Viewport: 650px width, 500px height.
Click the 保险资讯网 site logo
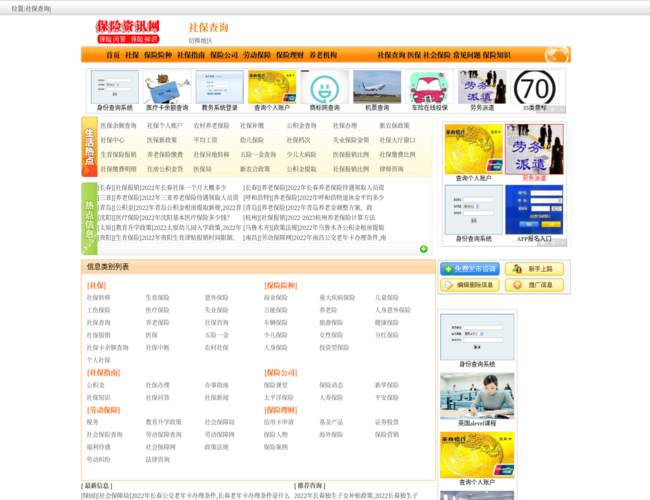128,32
